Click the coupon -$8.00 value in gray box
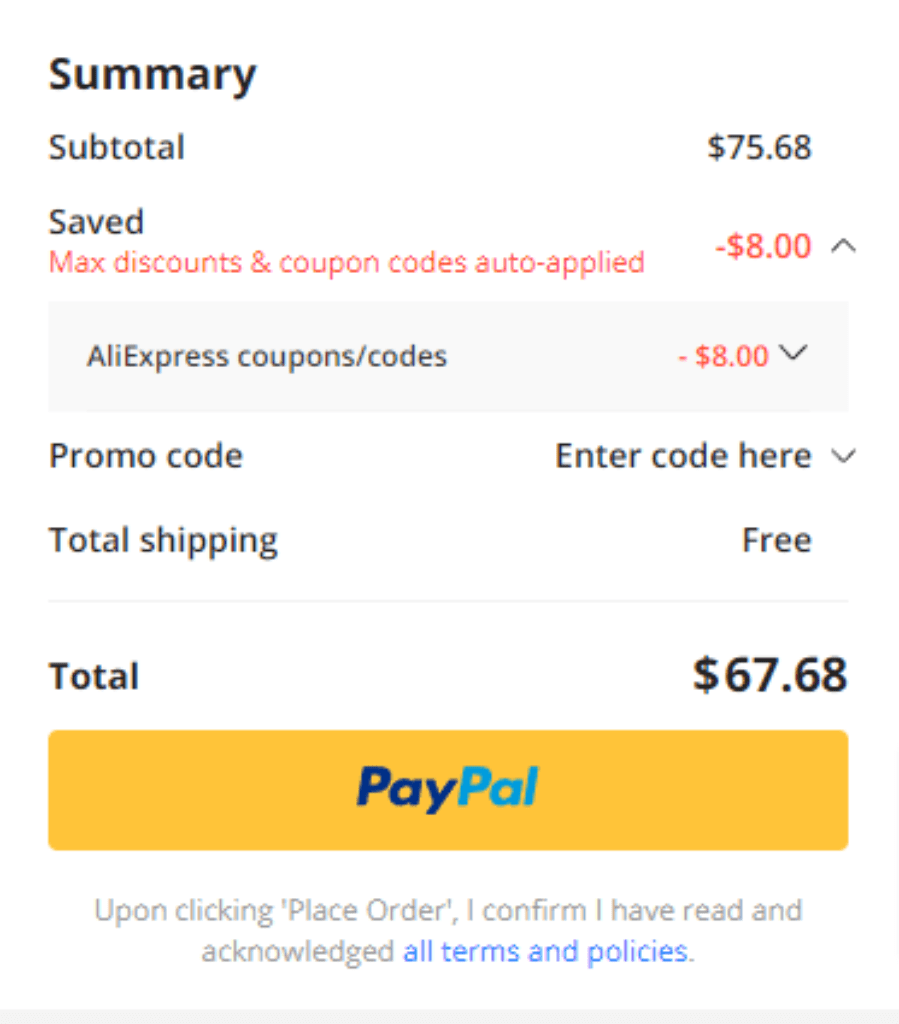Screen dimensions: 899x1024 pos(723,357)
